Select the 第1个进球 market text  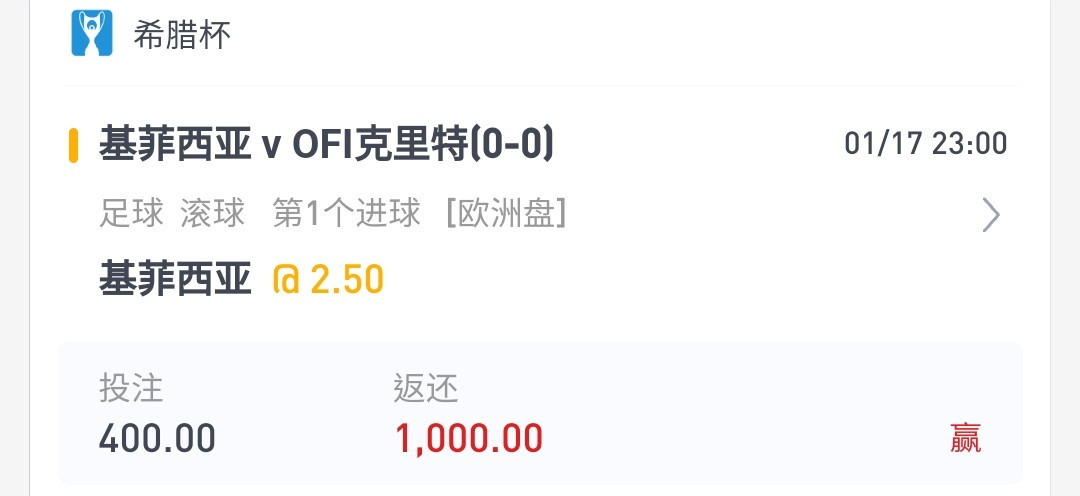(346, 213)
